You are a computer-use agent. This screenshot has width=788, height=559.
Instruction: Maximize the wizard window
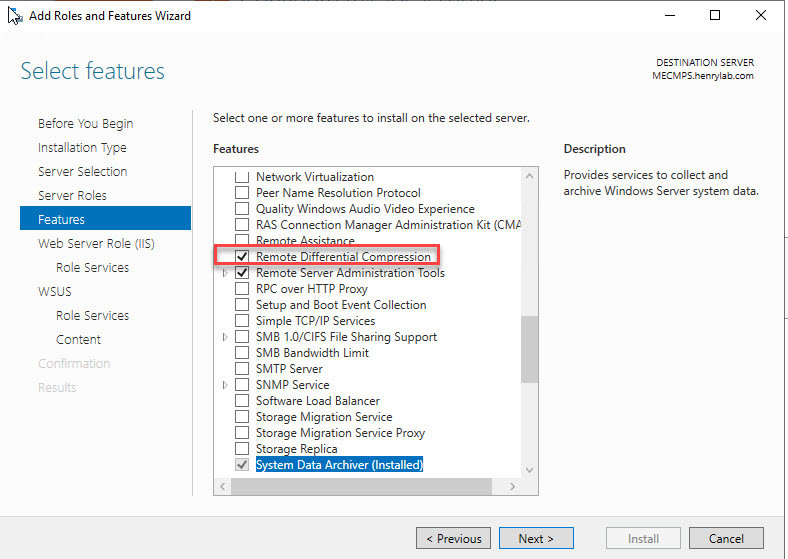pos(715,15)
